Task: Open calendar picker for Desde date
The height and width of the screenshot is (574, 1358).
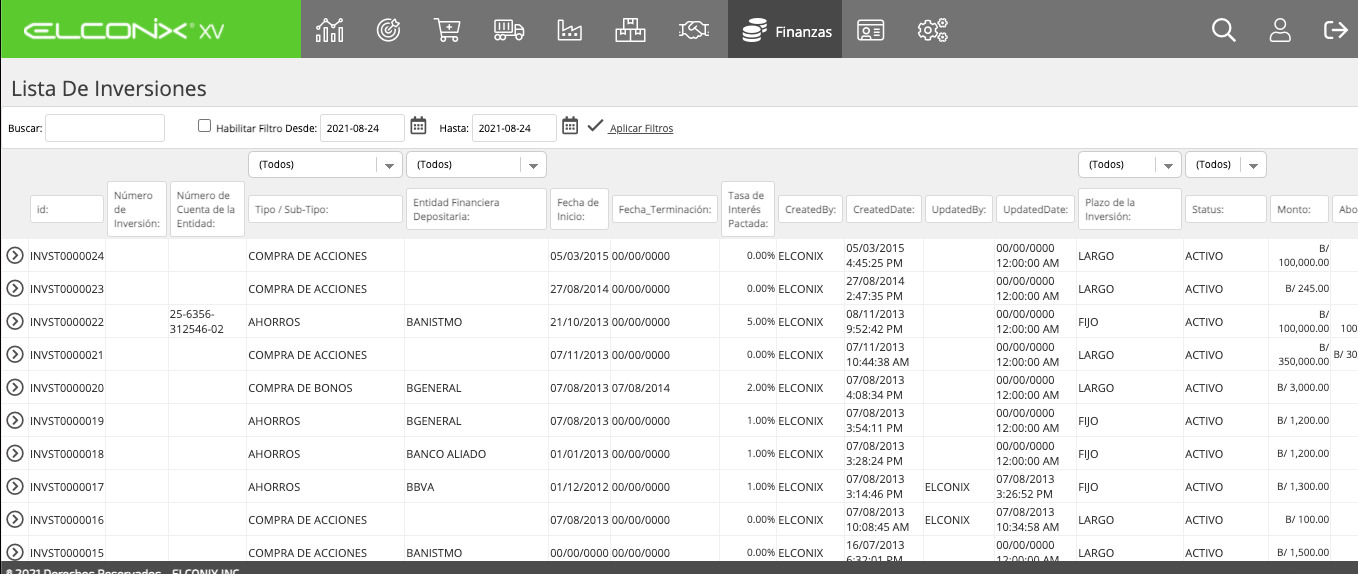Action: click(419, 126)
